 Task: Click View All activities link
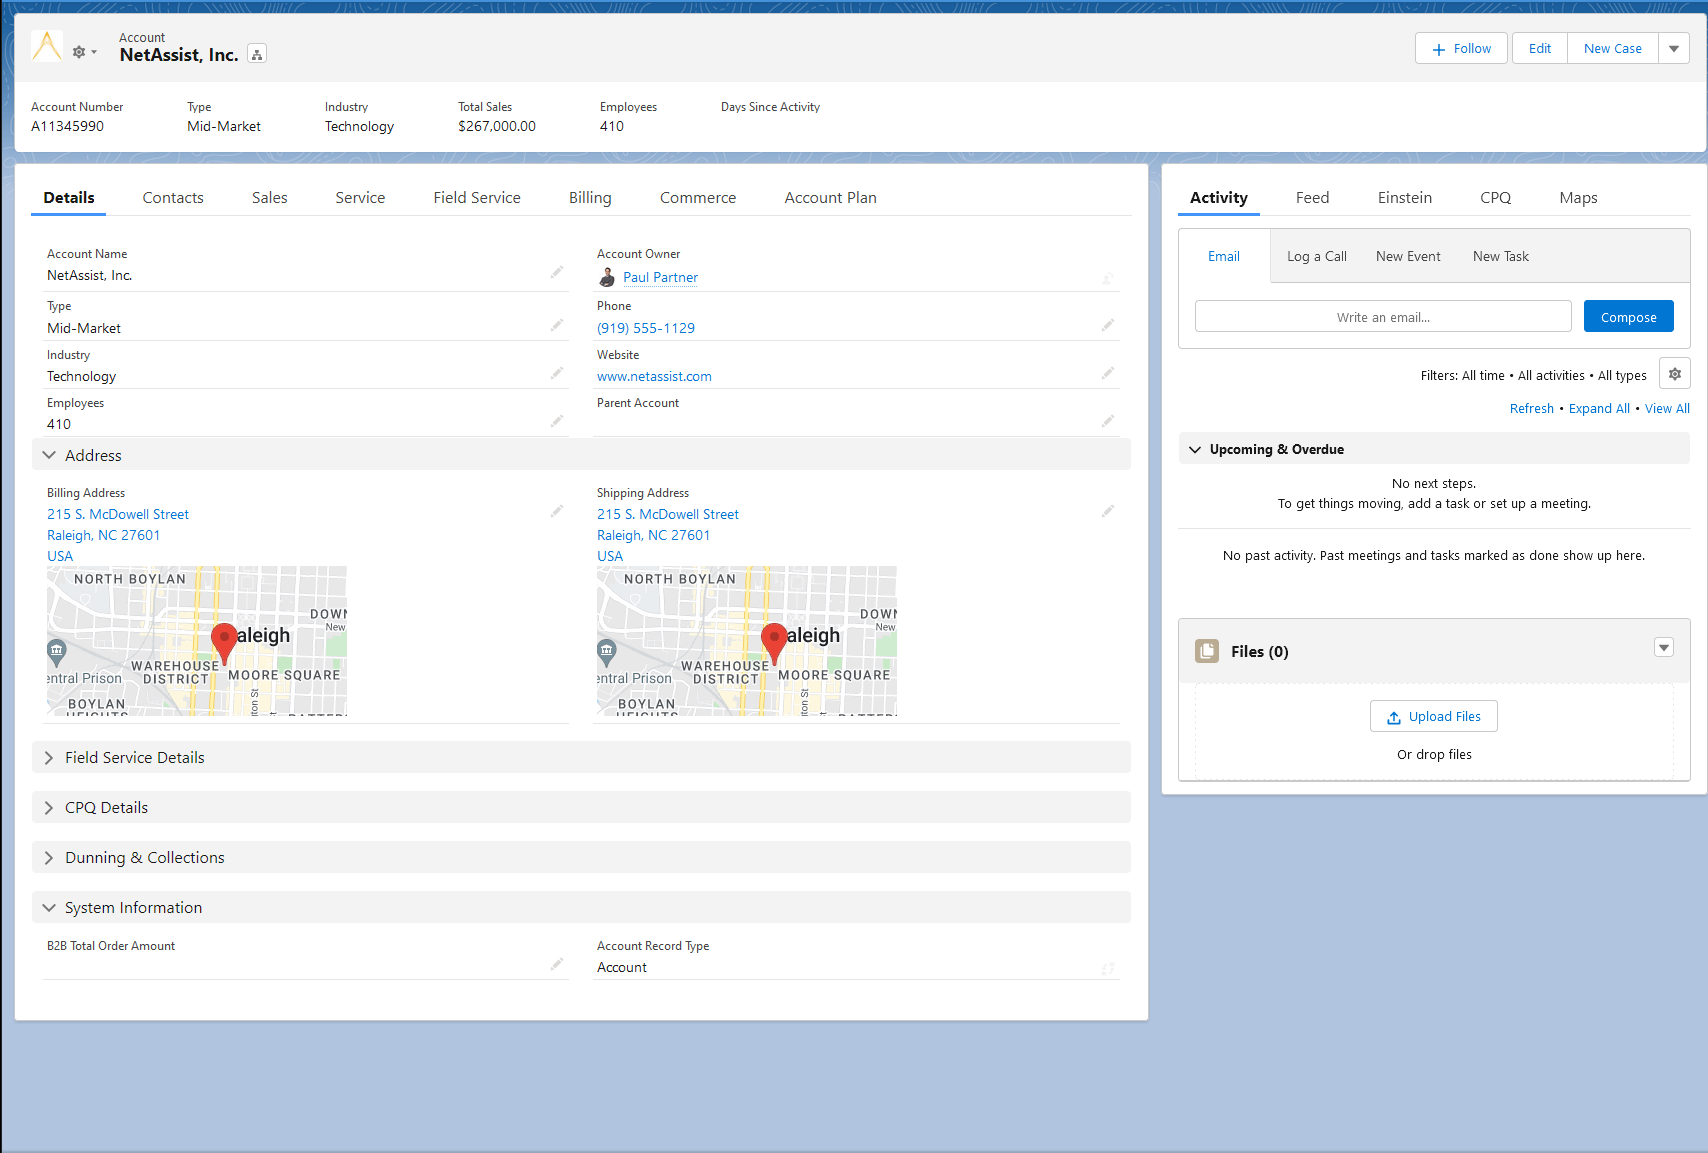coord(1667,408)
